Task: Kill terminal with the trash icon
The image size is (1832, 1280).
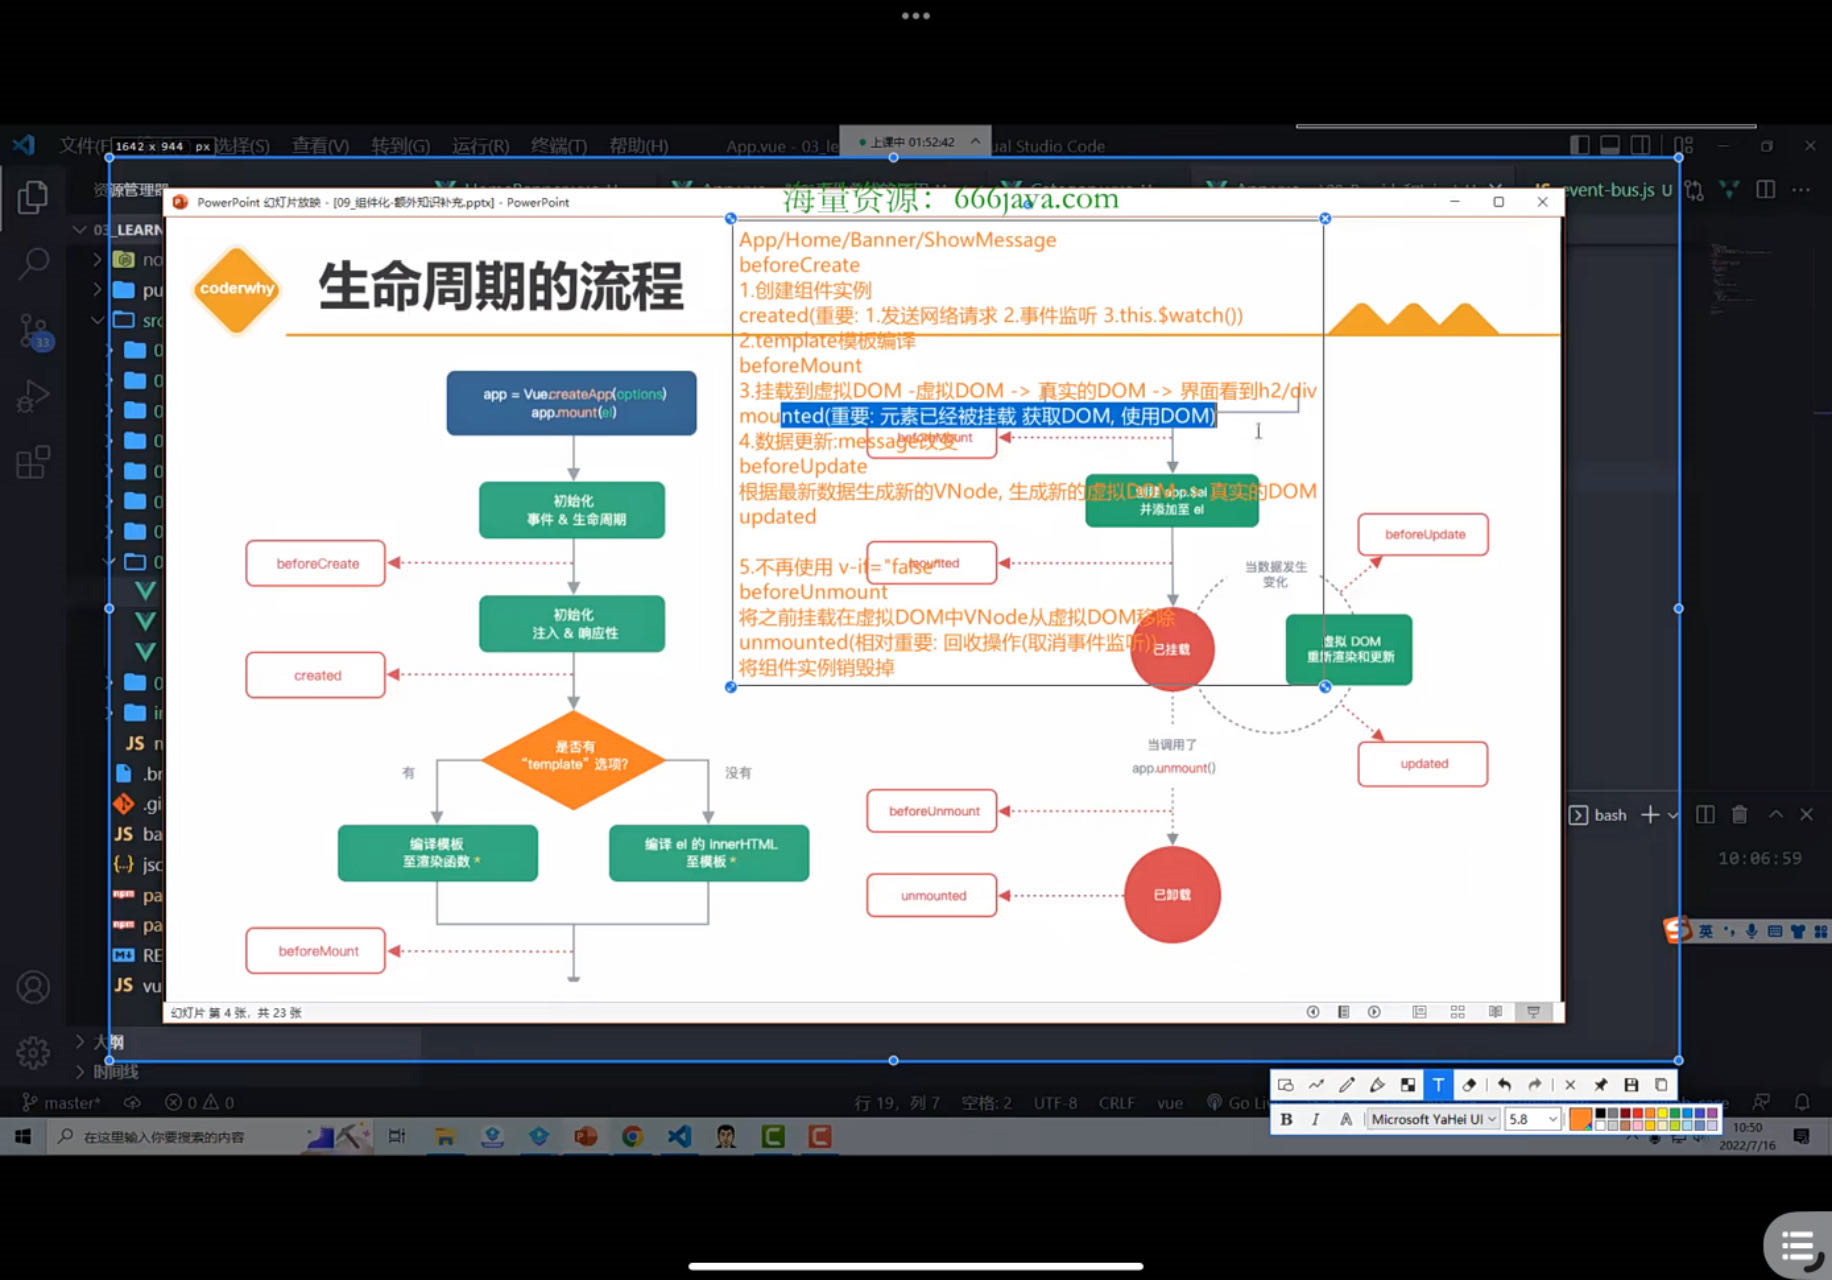Action: [x=1740, y=815]
